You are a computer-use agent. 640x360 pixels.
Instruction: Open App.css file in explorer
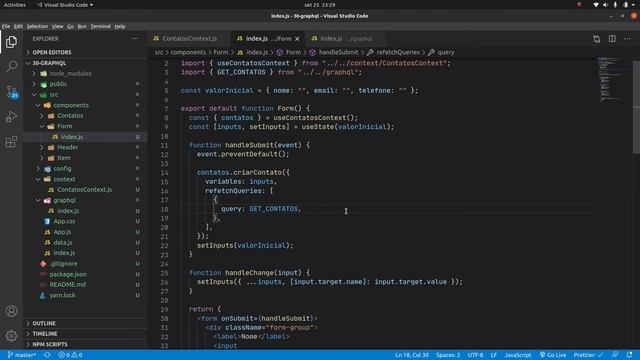click(85, 221)
